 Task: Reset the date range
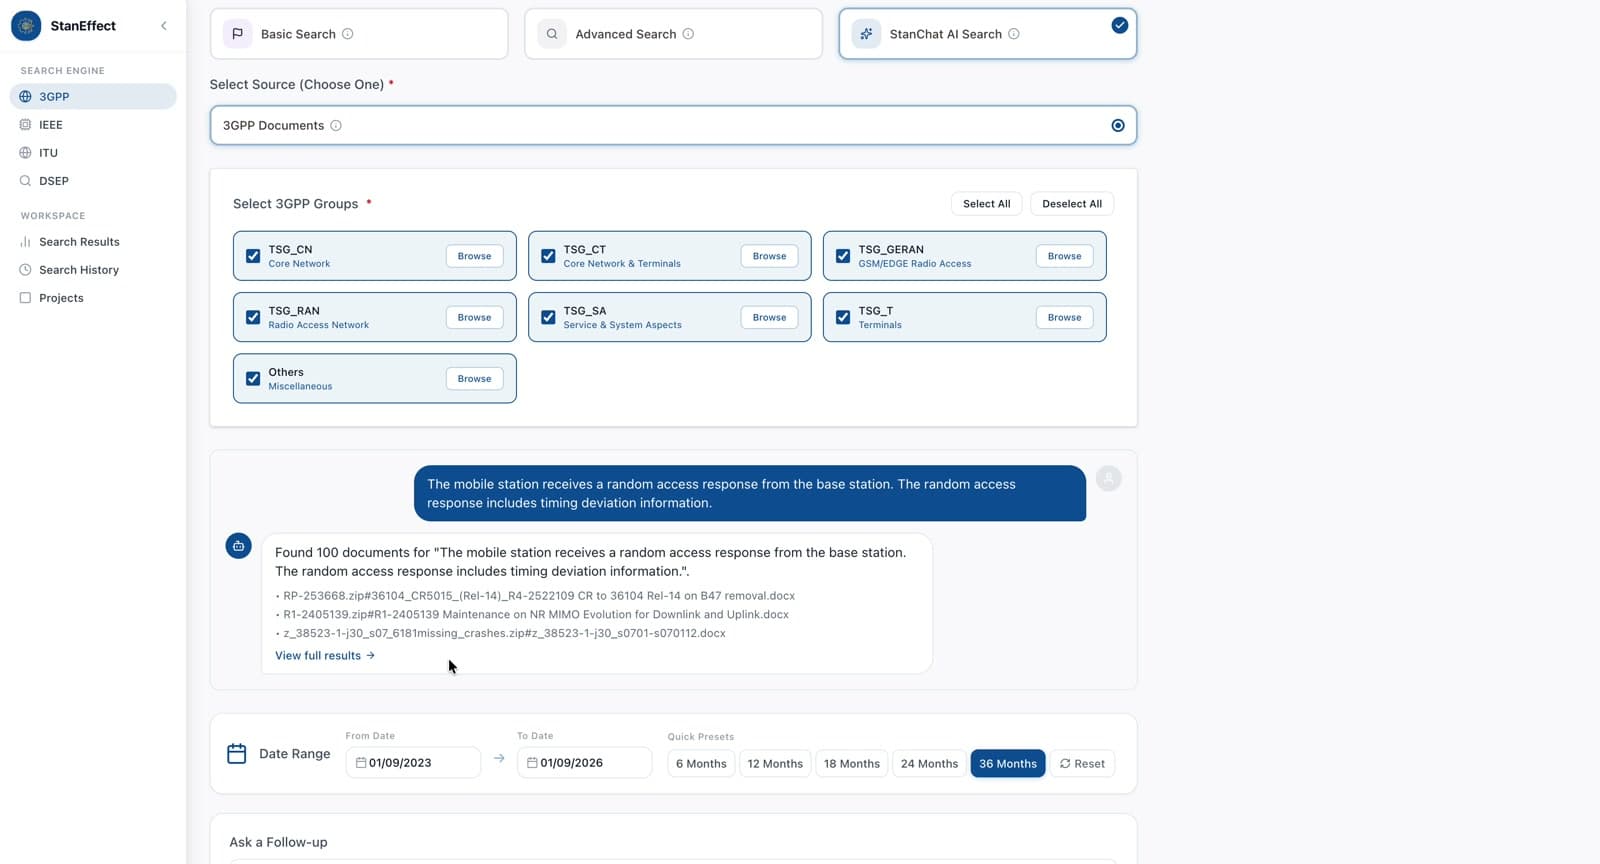[x=1082, y=764]
